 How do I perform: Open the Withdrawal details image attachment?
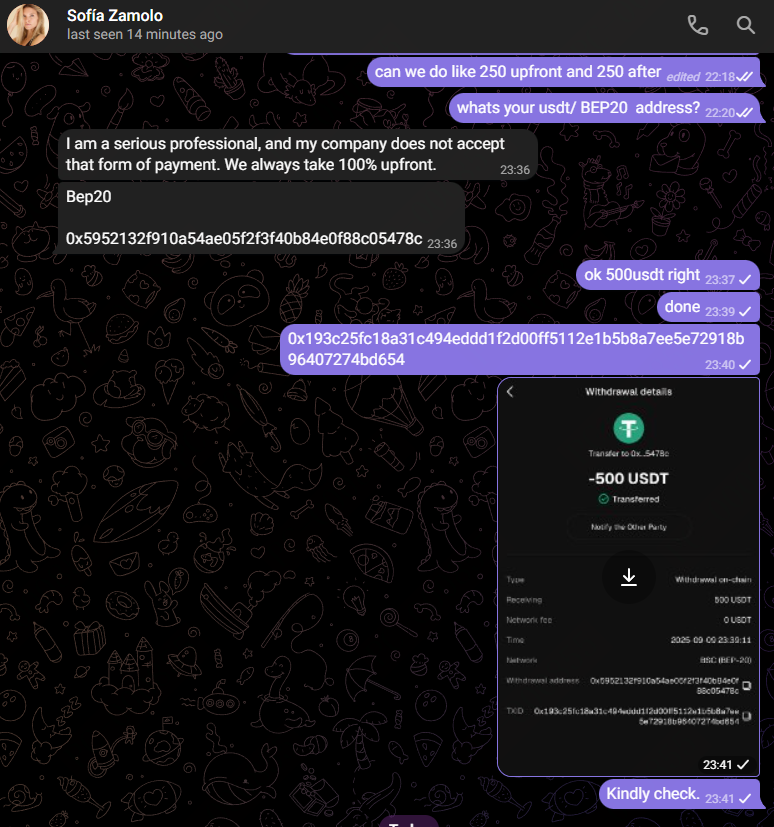coord(628,577)
